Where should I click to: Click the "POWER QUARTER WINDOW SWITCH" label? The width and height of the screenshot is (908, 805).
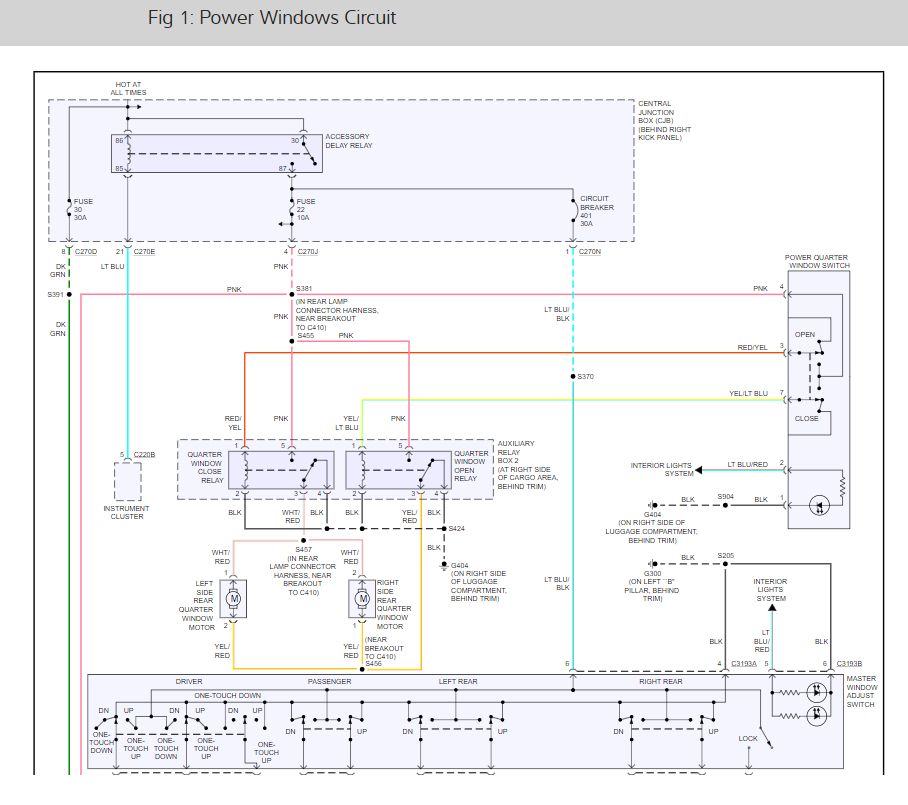[x=818, y=261]
